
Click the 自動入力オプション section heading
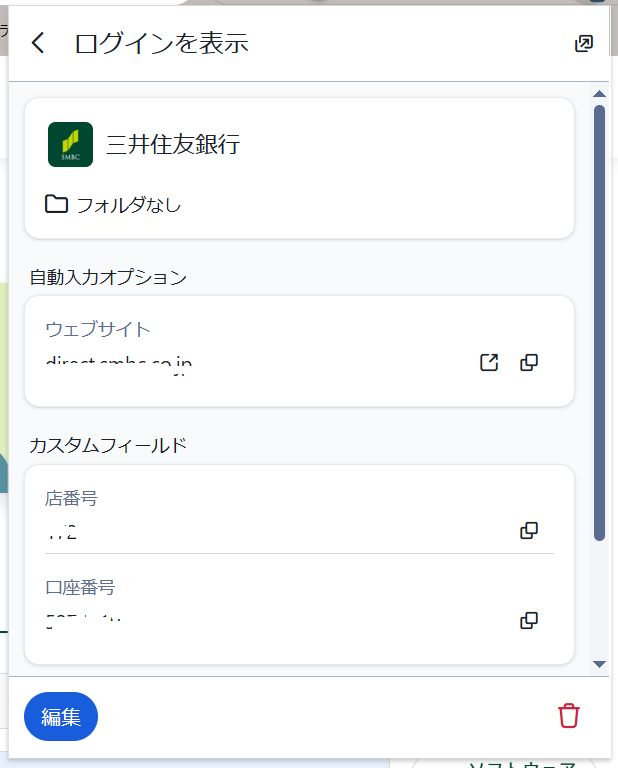108,277
